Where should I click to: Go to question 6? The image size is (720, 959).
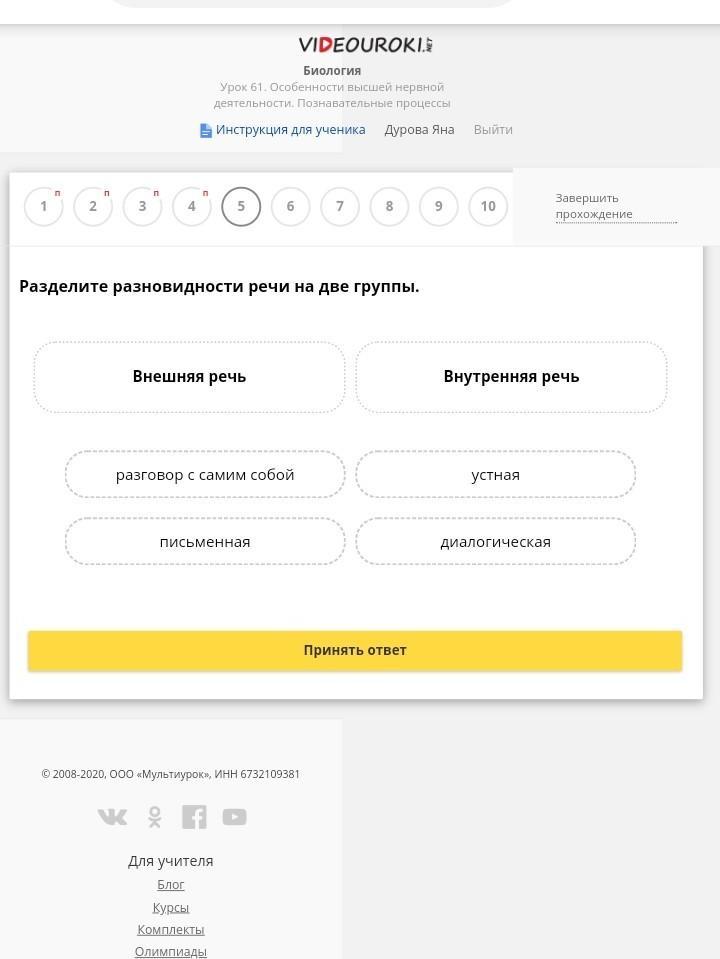click(x=291, y=207)
